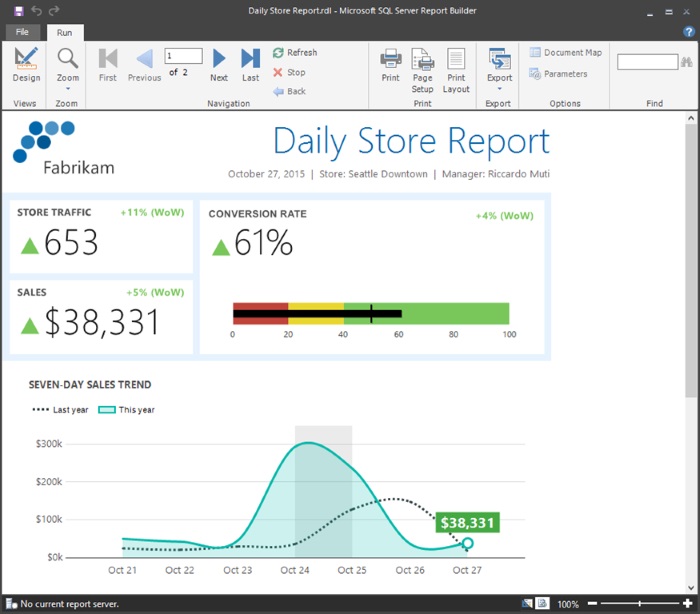Click the find binoculars icon

pos(686,62)
